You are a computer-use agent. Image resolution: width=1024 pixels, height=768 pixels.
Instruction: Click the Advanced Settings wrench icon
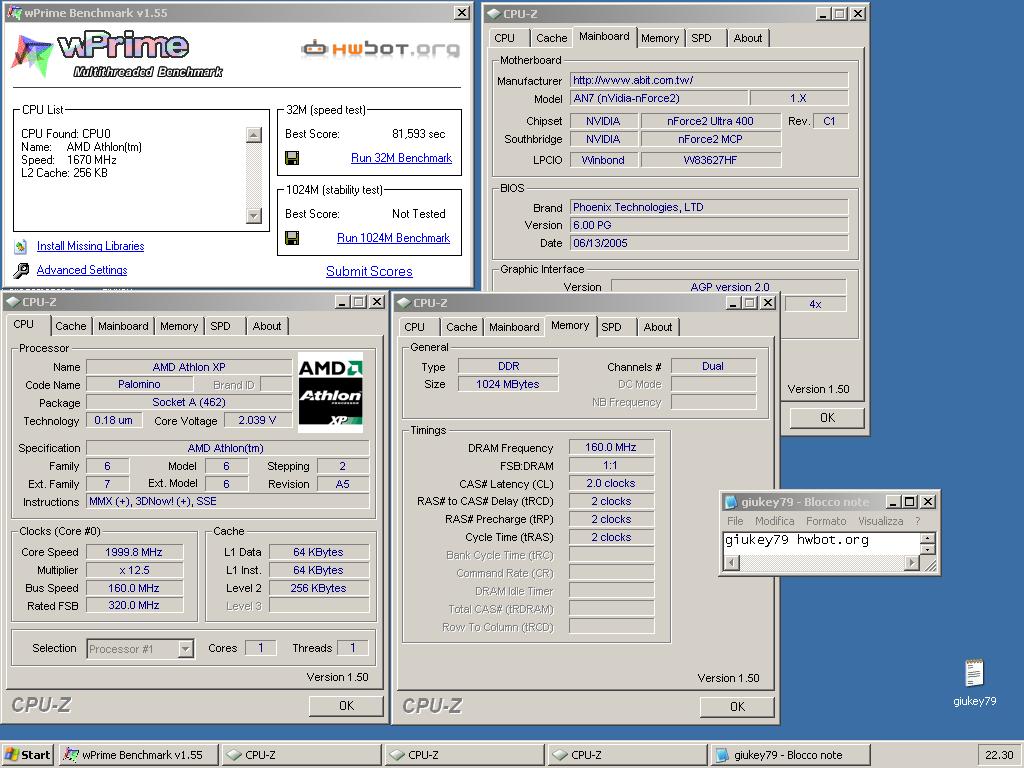(x=22, y=270)
